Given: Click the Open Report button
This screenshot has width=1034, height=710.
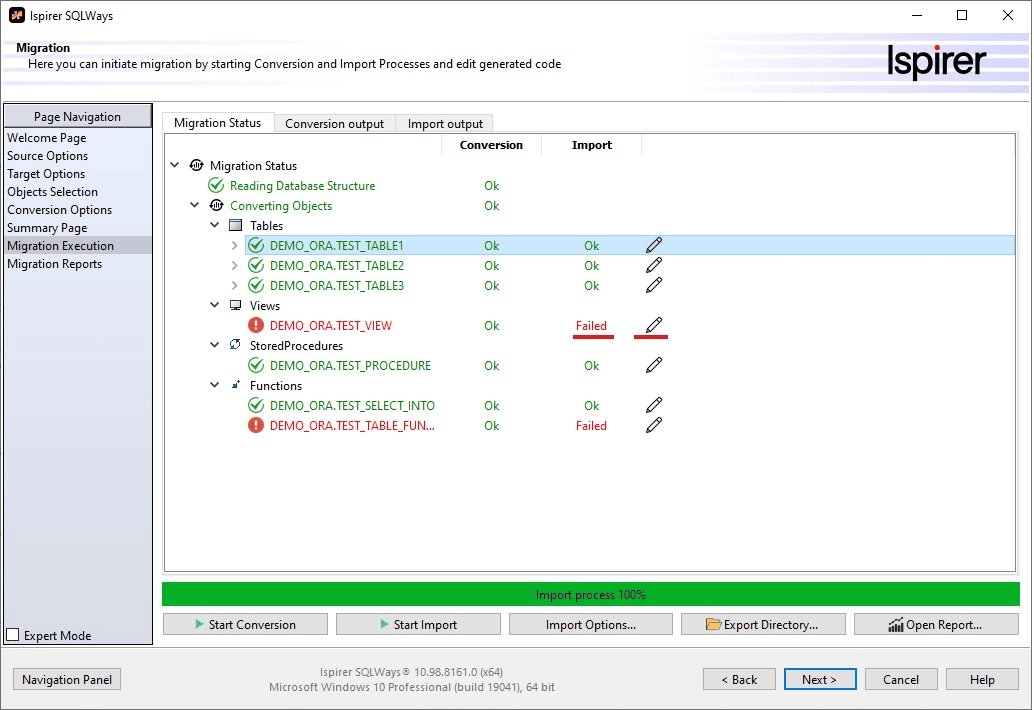Looking at the screenshot, I should 936,624.
